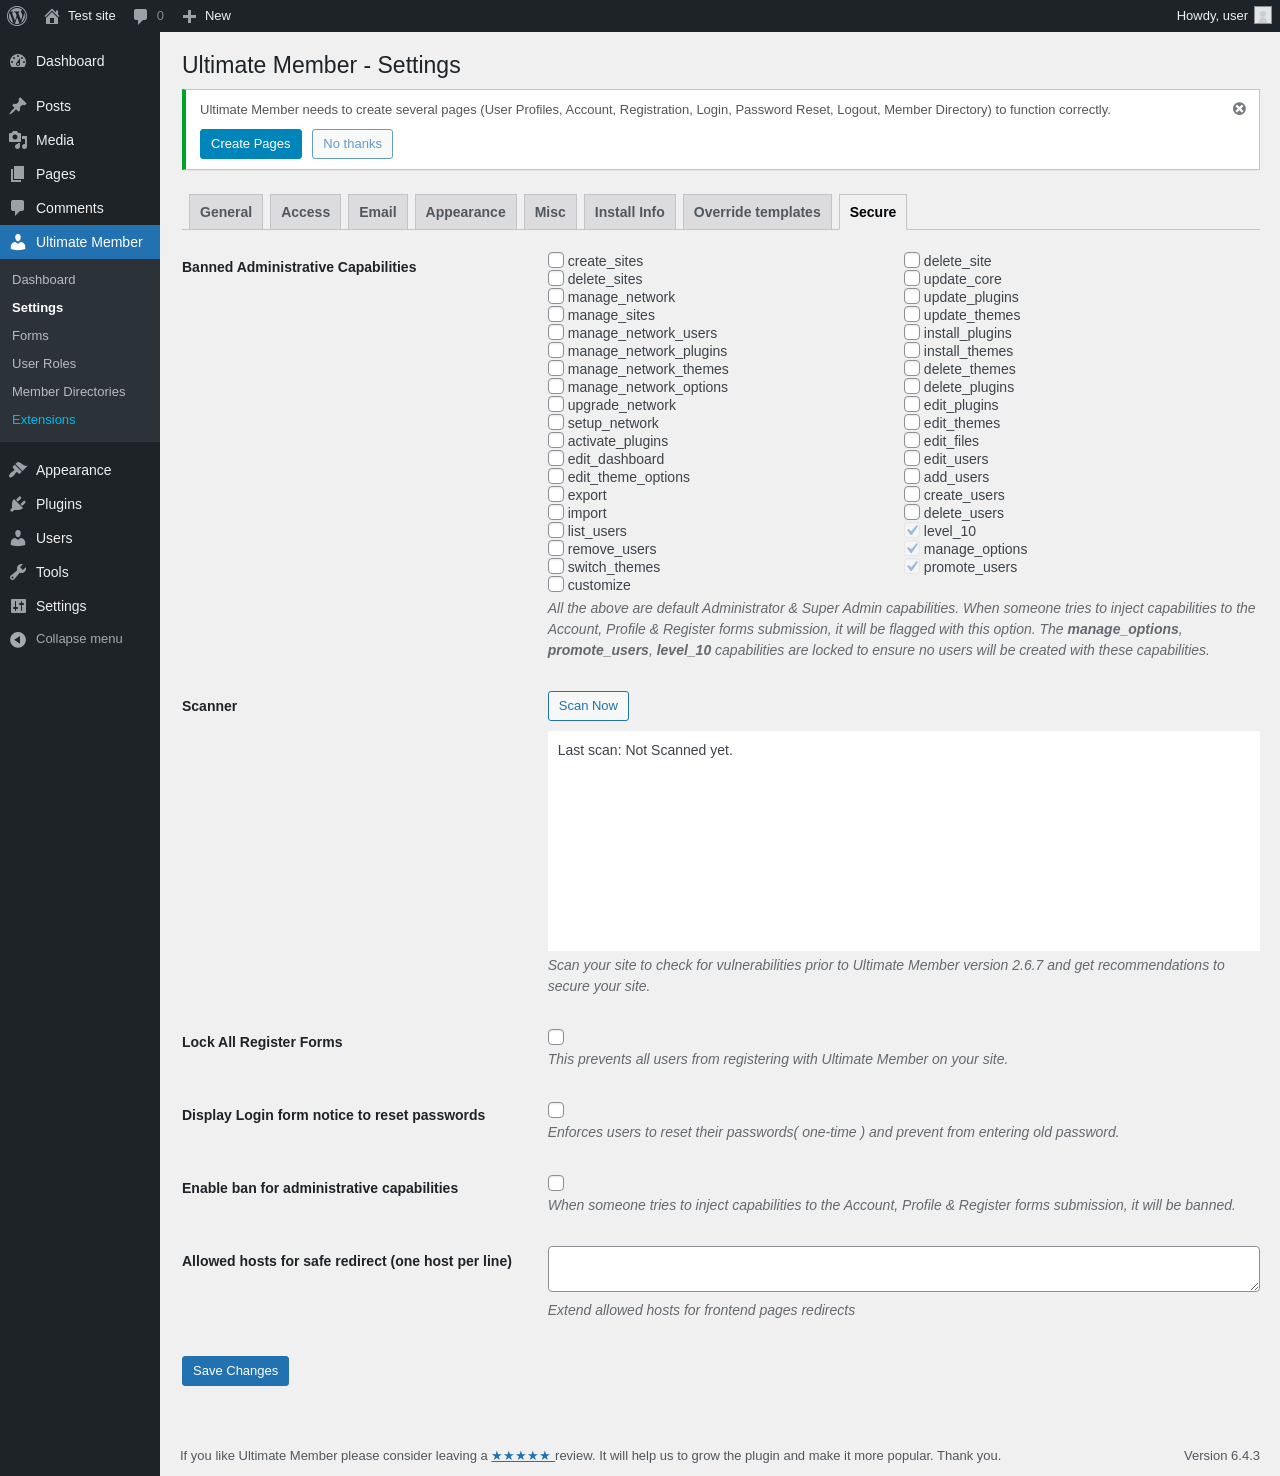
Task: Select the Secure tab
Action: click(873, 212)
